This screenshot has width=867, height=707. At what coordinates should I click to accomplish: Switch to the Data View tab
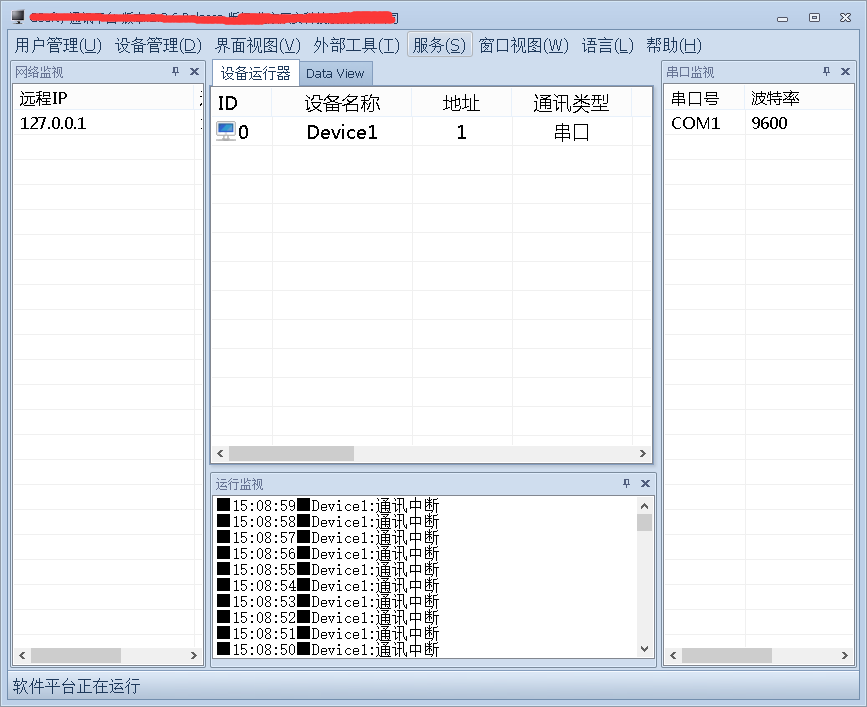335,74
